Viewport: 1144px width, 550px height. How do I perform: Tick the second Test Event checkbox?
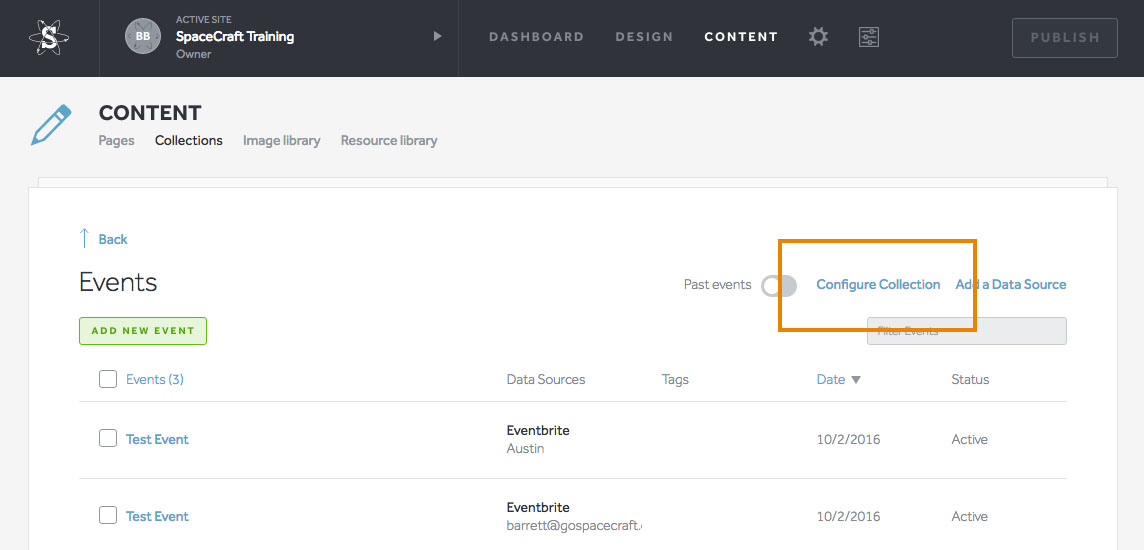click(108, 515)
